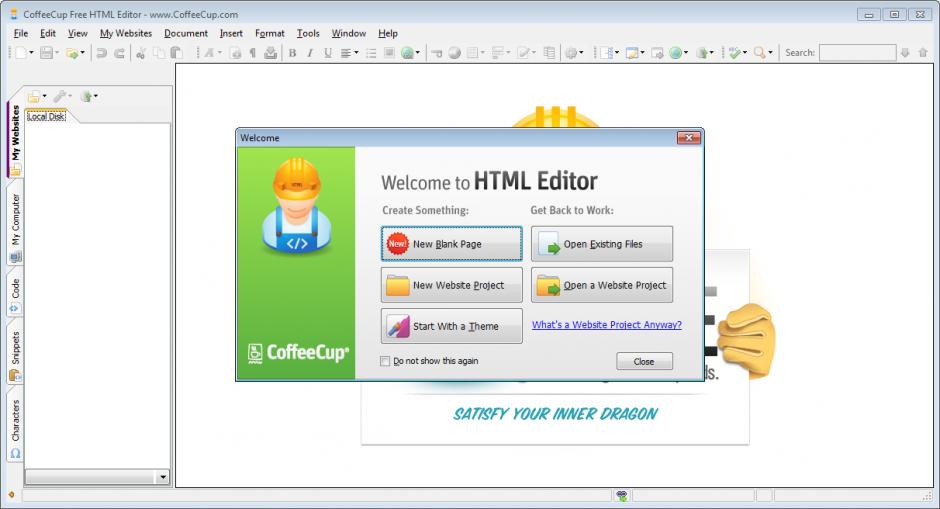The width and height of the screenshot is (940, 509).
Task: Click the sidebar green upload icon
Action: [86, 96]
